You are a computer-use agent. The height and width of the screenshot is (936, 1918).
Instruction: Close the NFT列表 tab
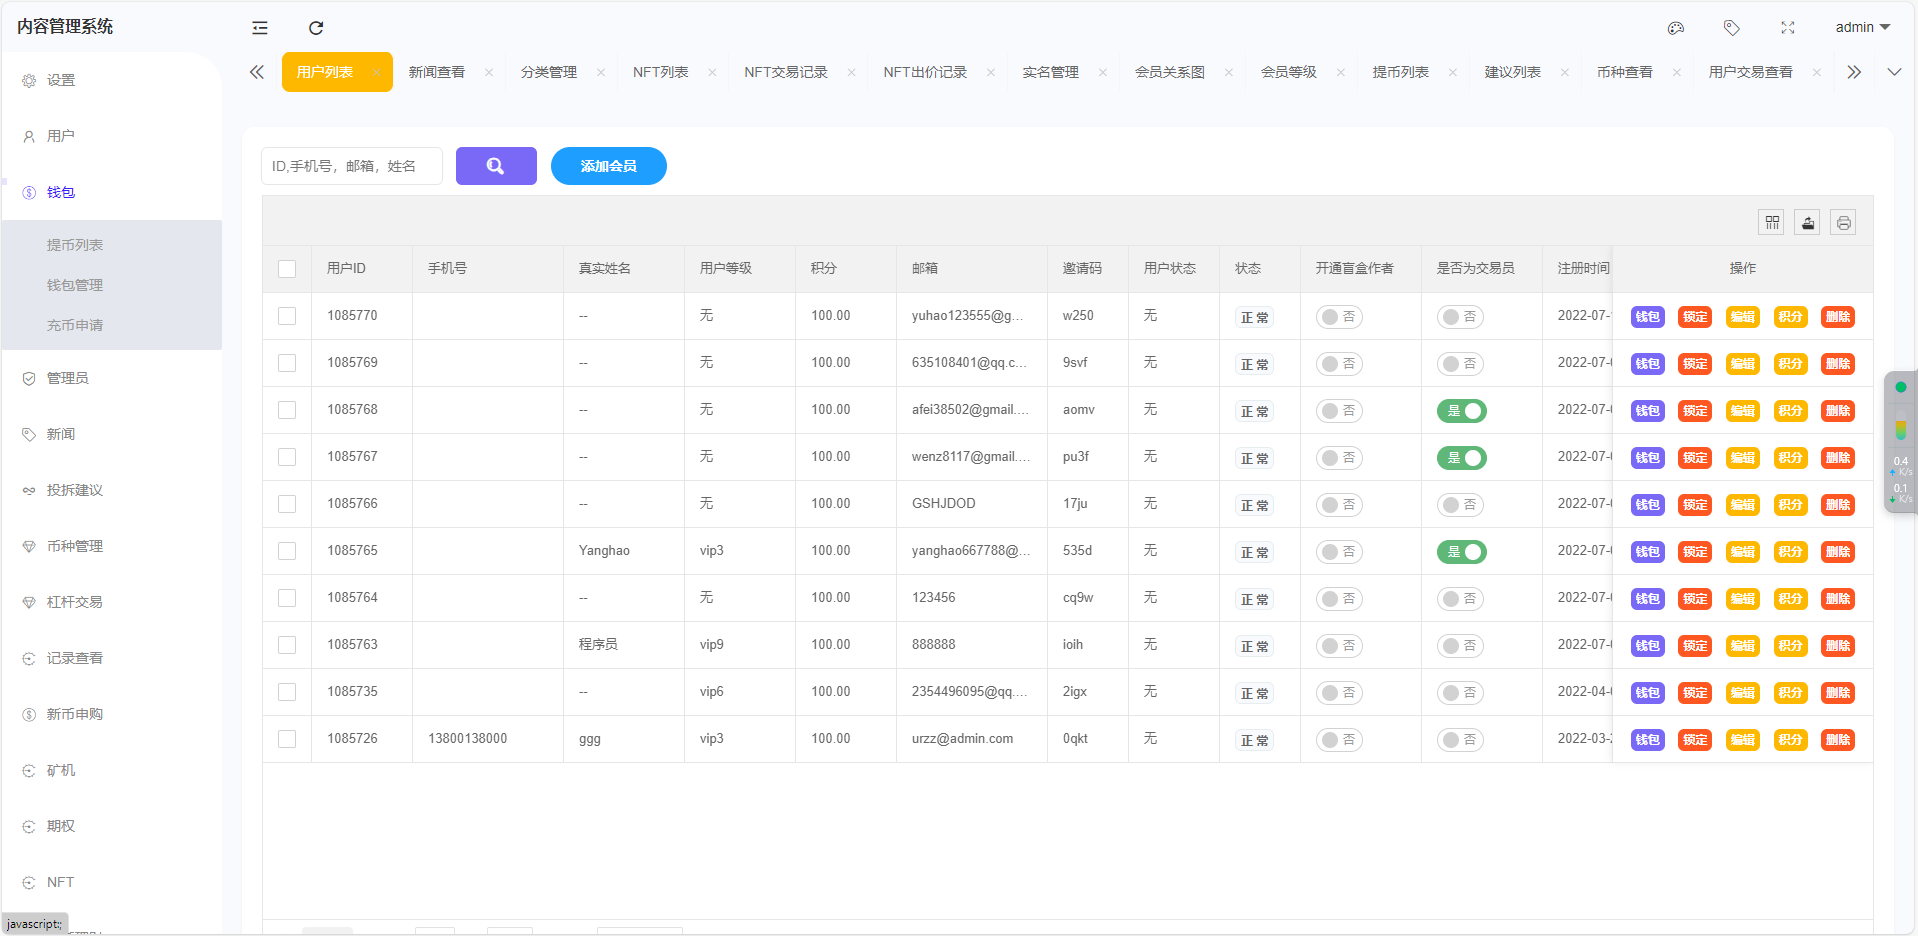[713, 72]
